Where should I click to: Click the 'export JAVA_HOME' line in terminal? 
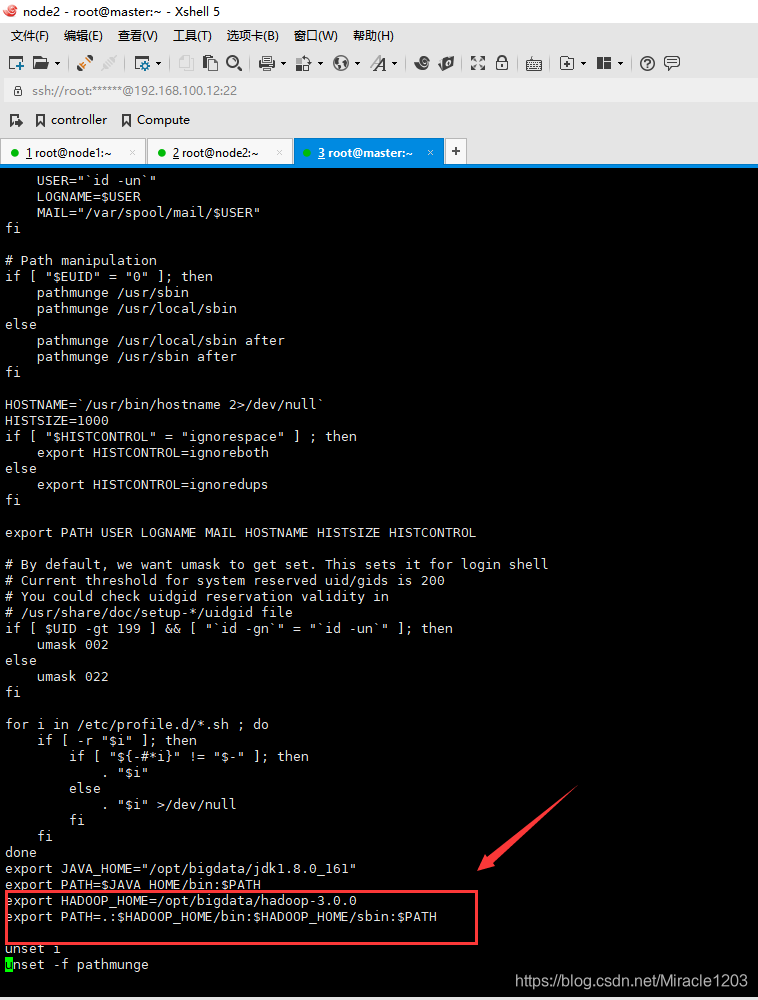(x=180, y=869)
